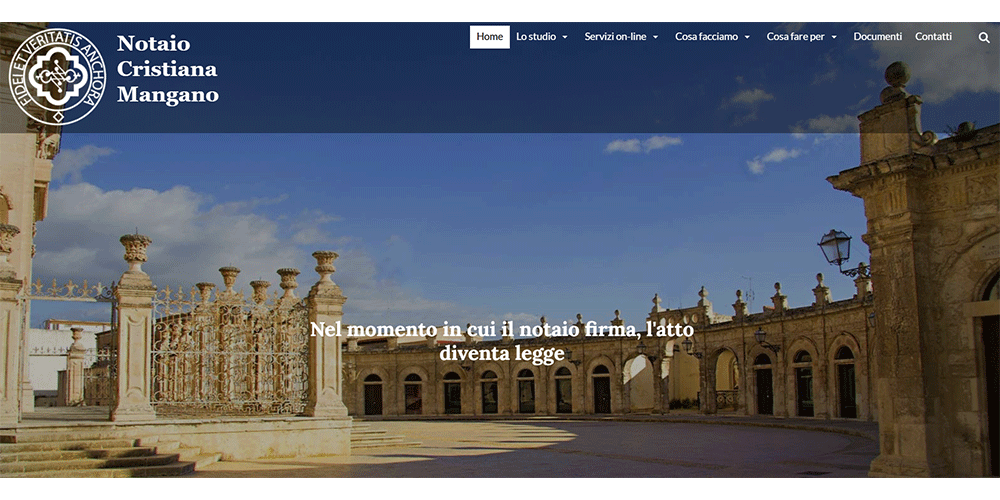Expand the Servizi on-line dropdown arrow
This screenshot has height=500, width=1000.
tap(655, 38)
